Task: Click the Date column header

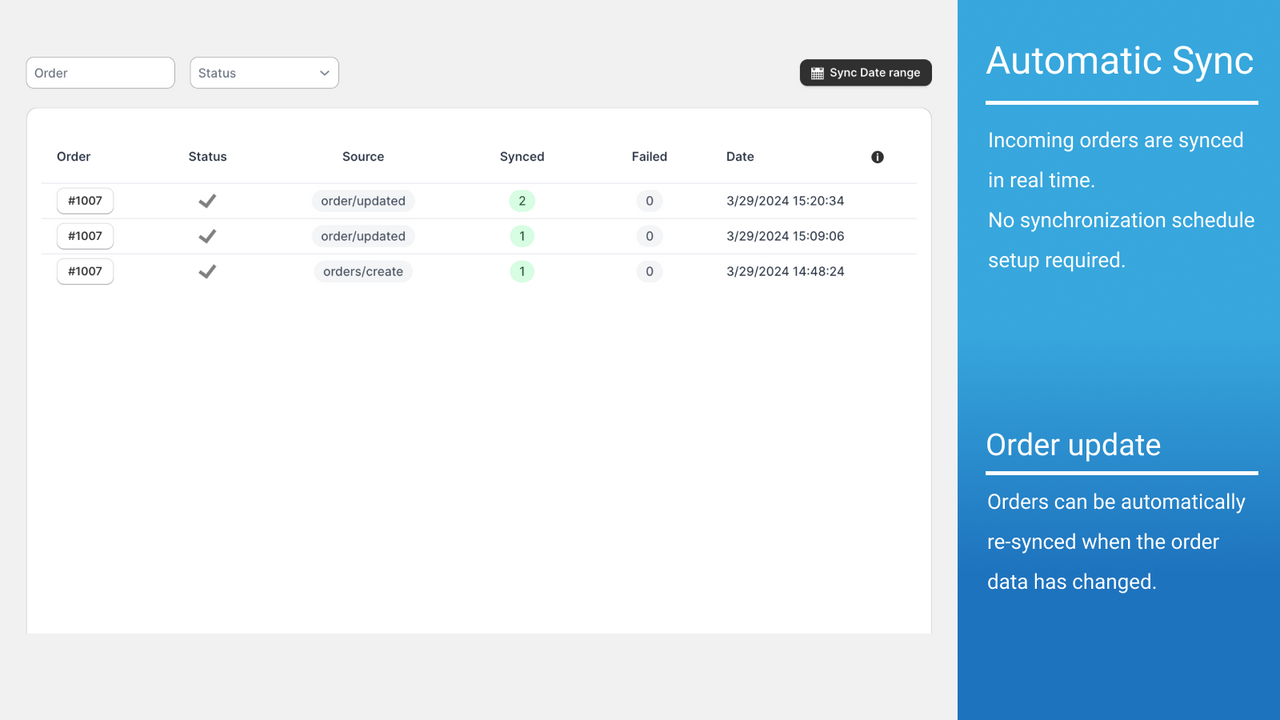Action: coord(740,157)
